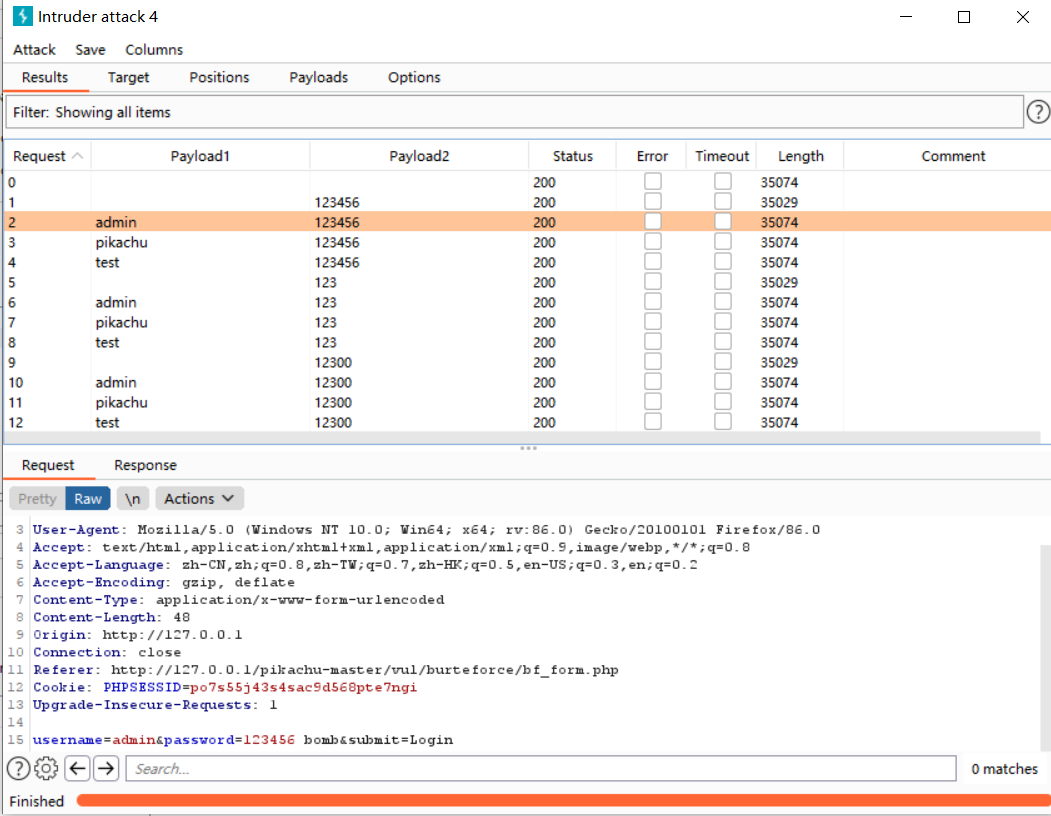Viewport: 1051px width, 816px height.
Task: Click the panel splitter dots handle
Action: [528, 448]
